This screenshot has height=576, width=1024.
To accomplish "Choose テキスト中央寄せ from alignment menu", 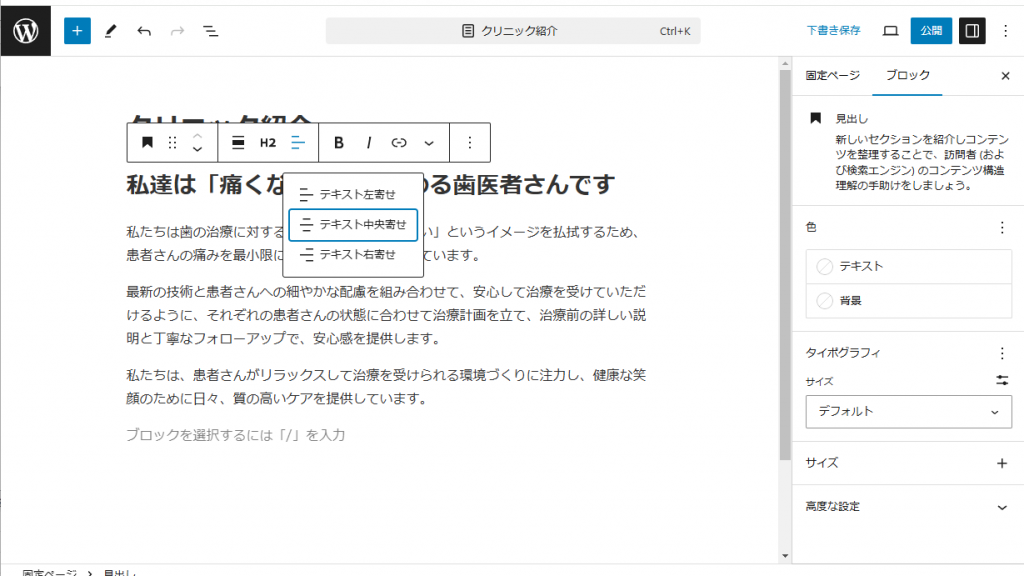I will pyautogui.click(x=353, y=225).
